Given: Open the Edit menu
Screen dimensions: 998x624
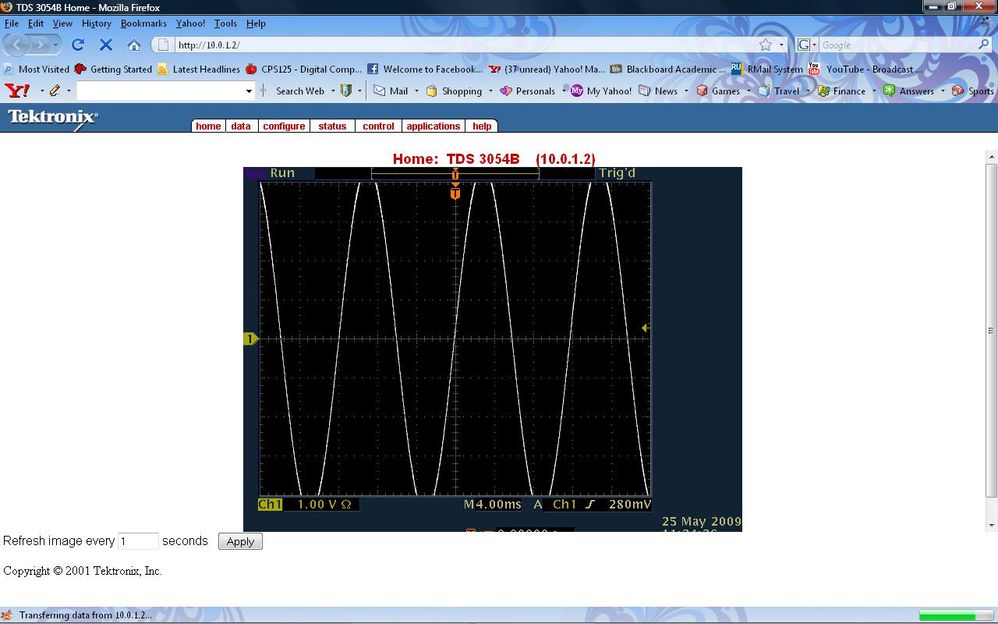Looking at the screenshot, I should point(36,24).
